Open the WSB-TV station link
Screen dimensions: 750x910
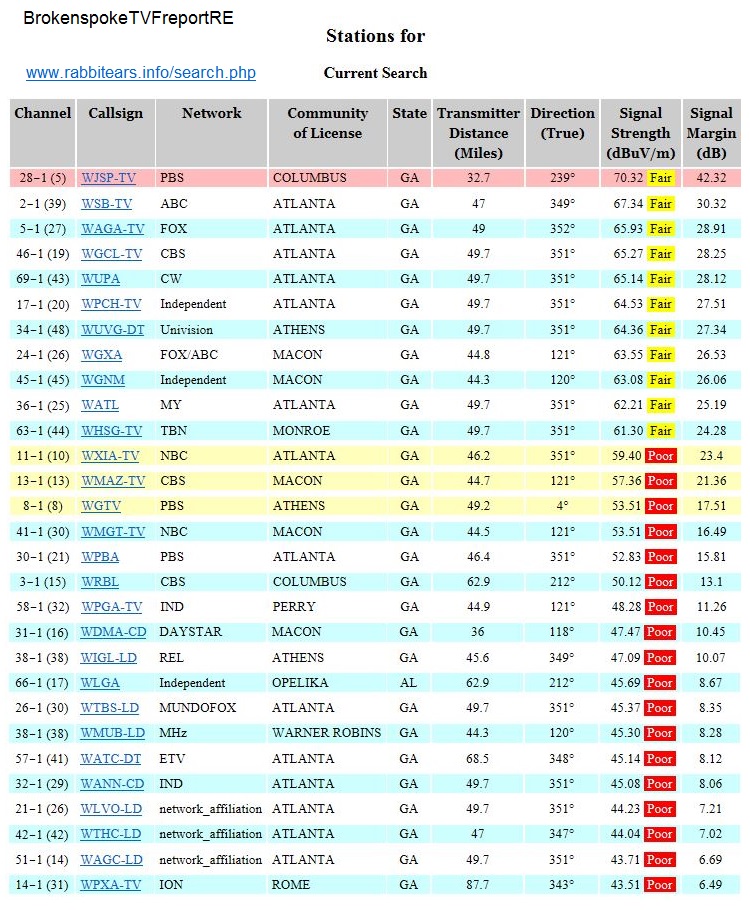(106, 203)
